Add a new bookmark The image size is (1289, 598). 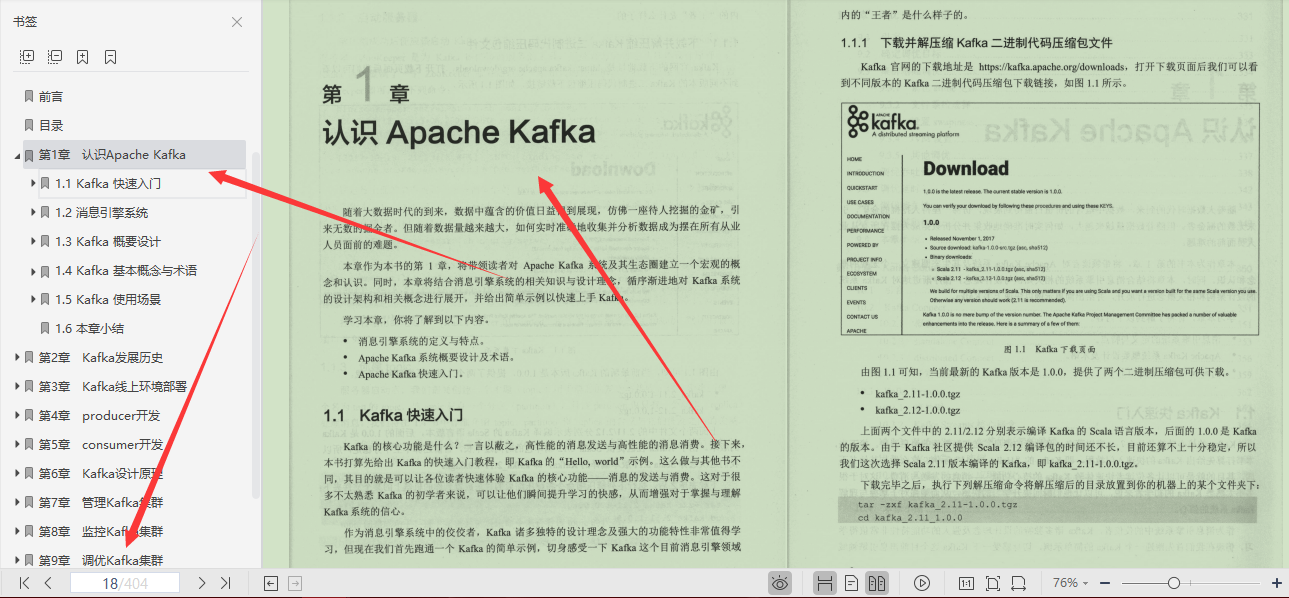(x=83, y=57)
